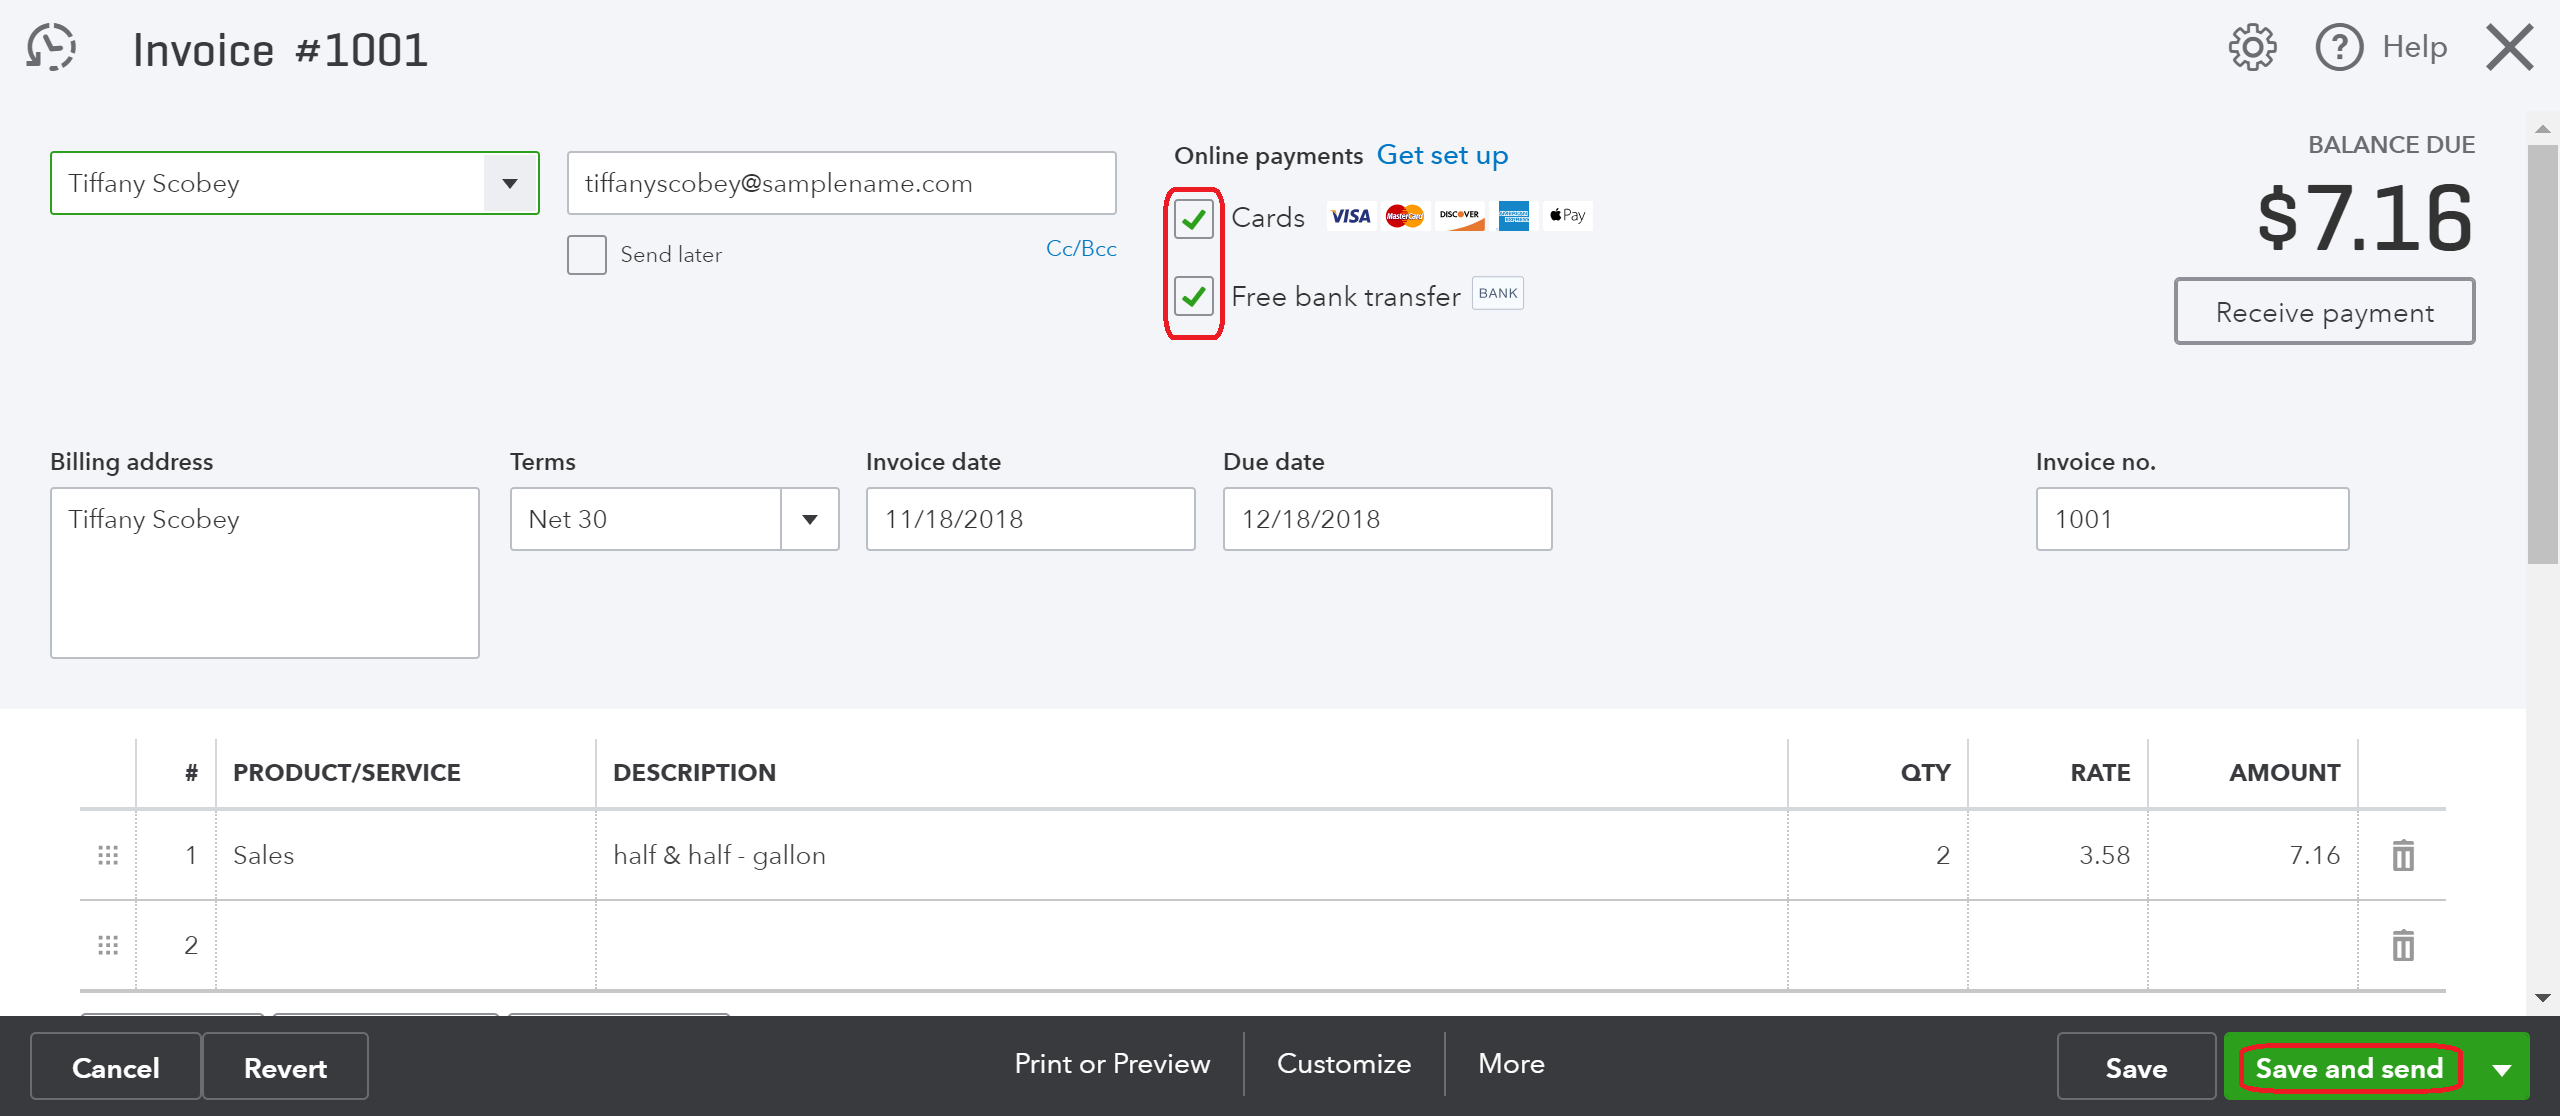Click the Help question mark icon
This screenshot has height=1116, width=2560.
pos(2339,46)
